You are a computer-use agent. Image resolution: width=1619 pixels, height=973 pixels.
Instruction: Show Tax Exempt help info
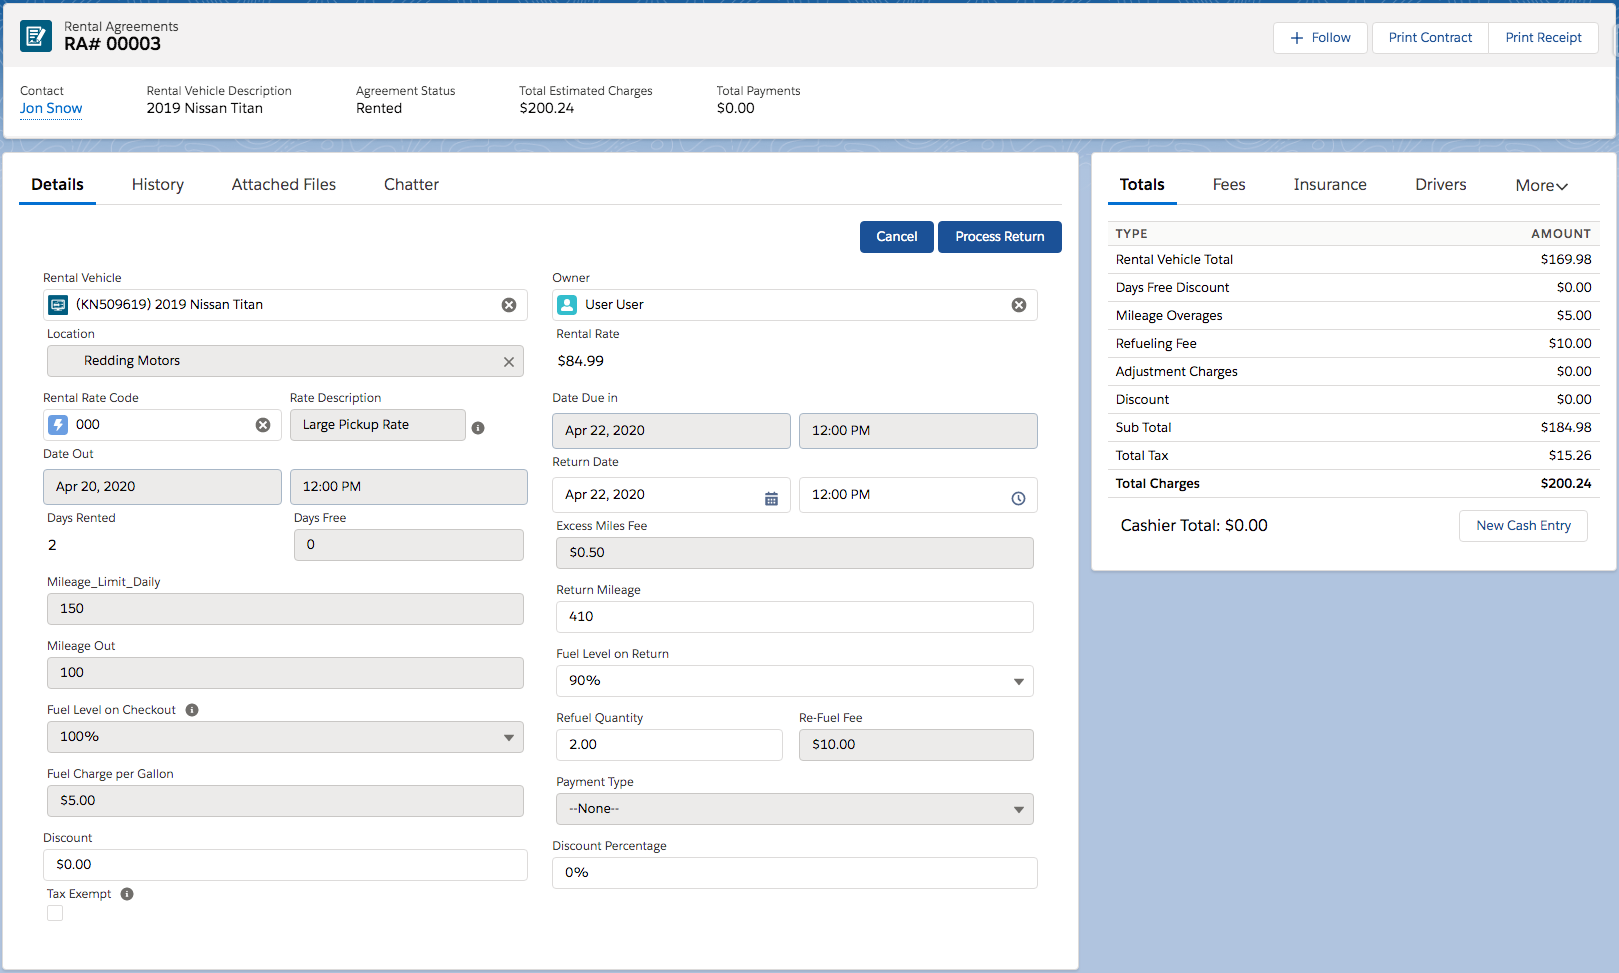tap(127, 894)
